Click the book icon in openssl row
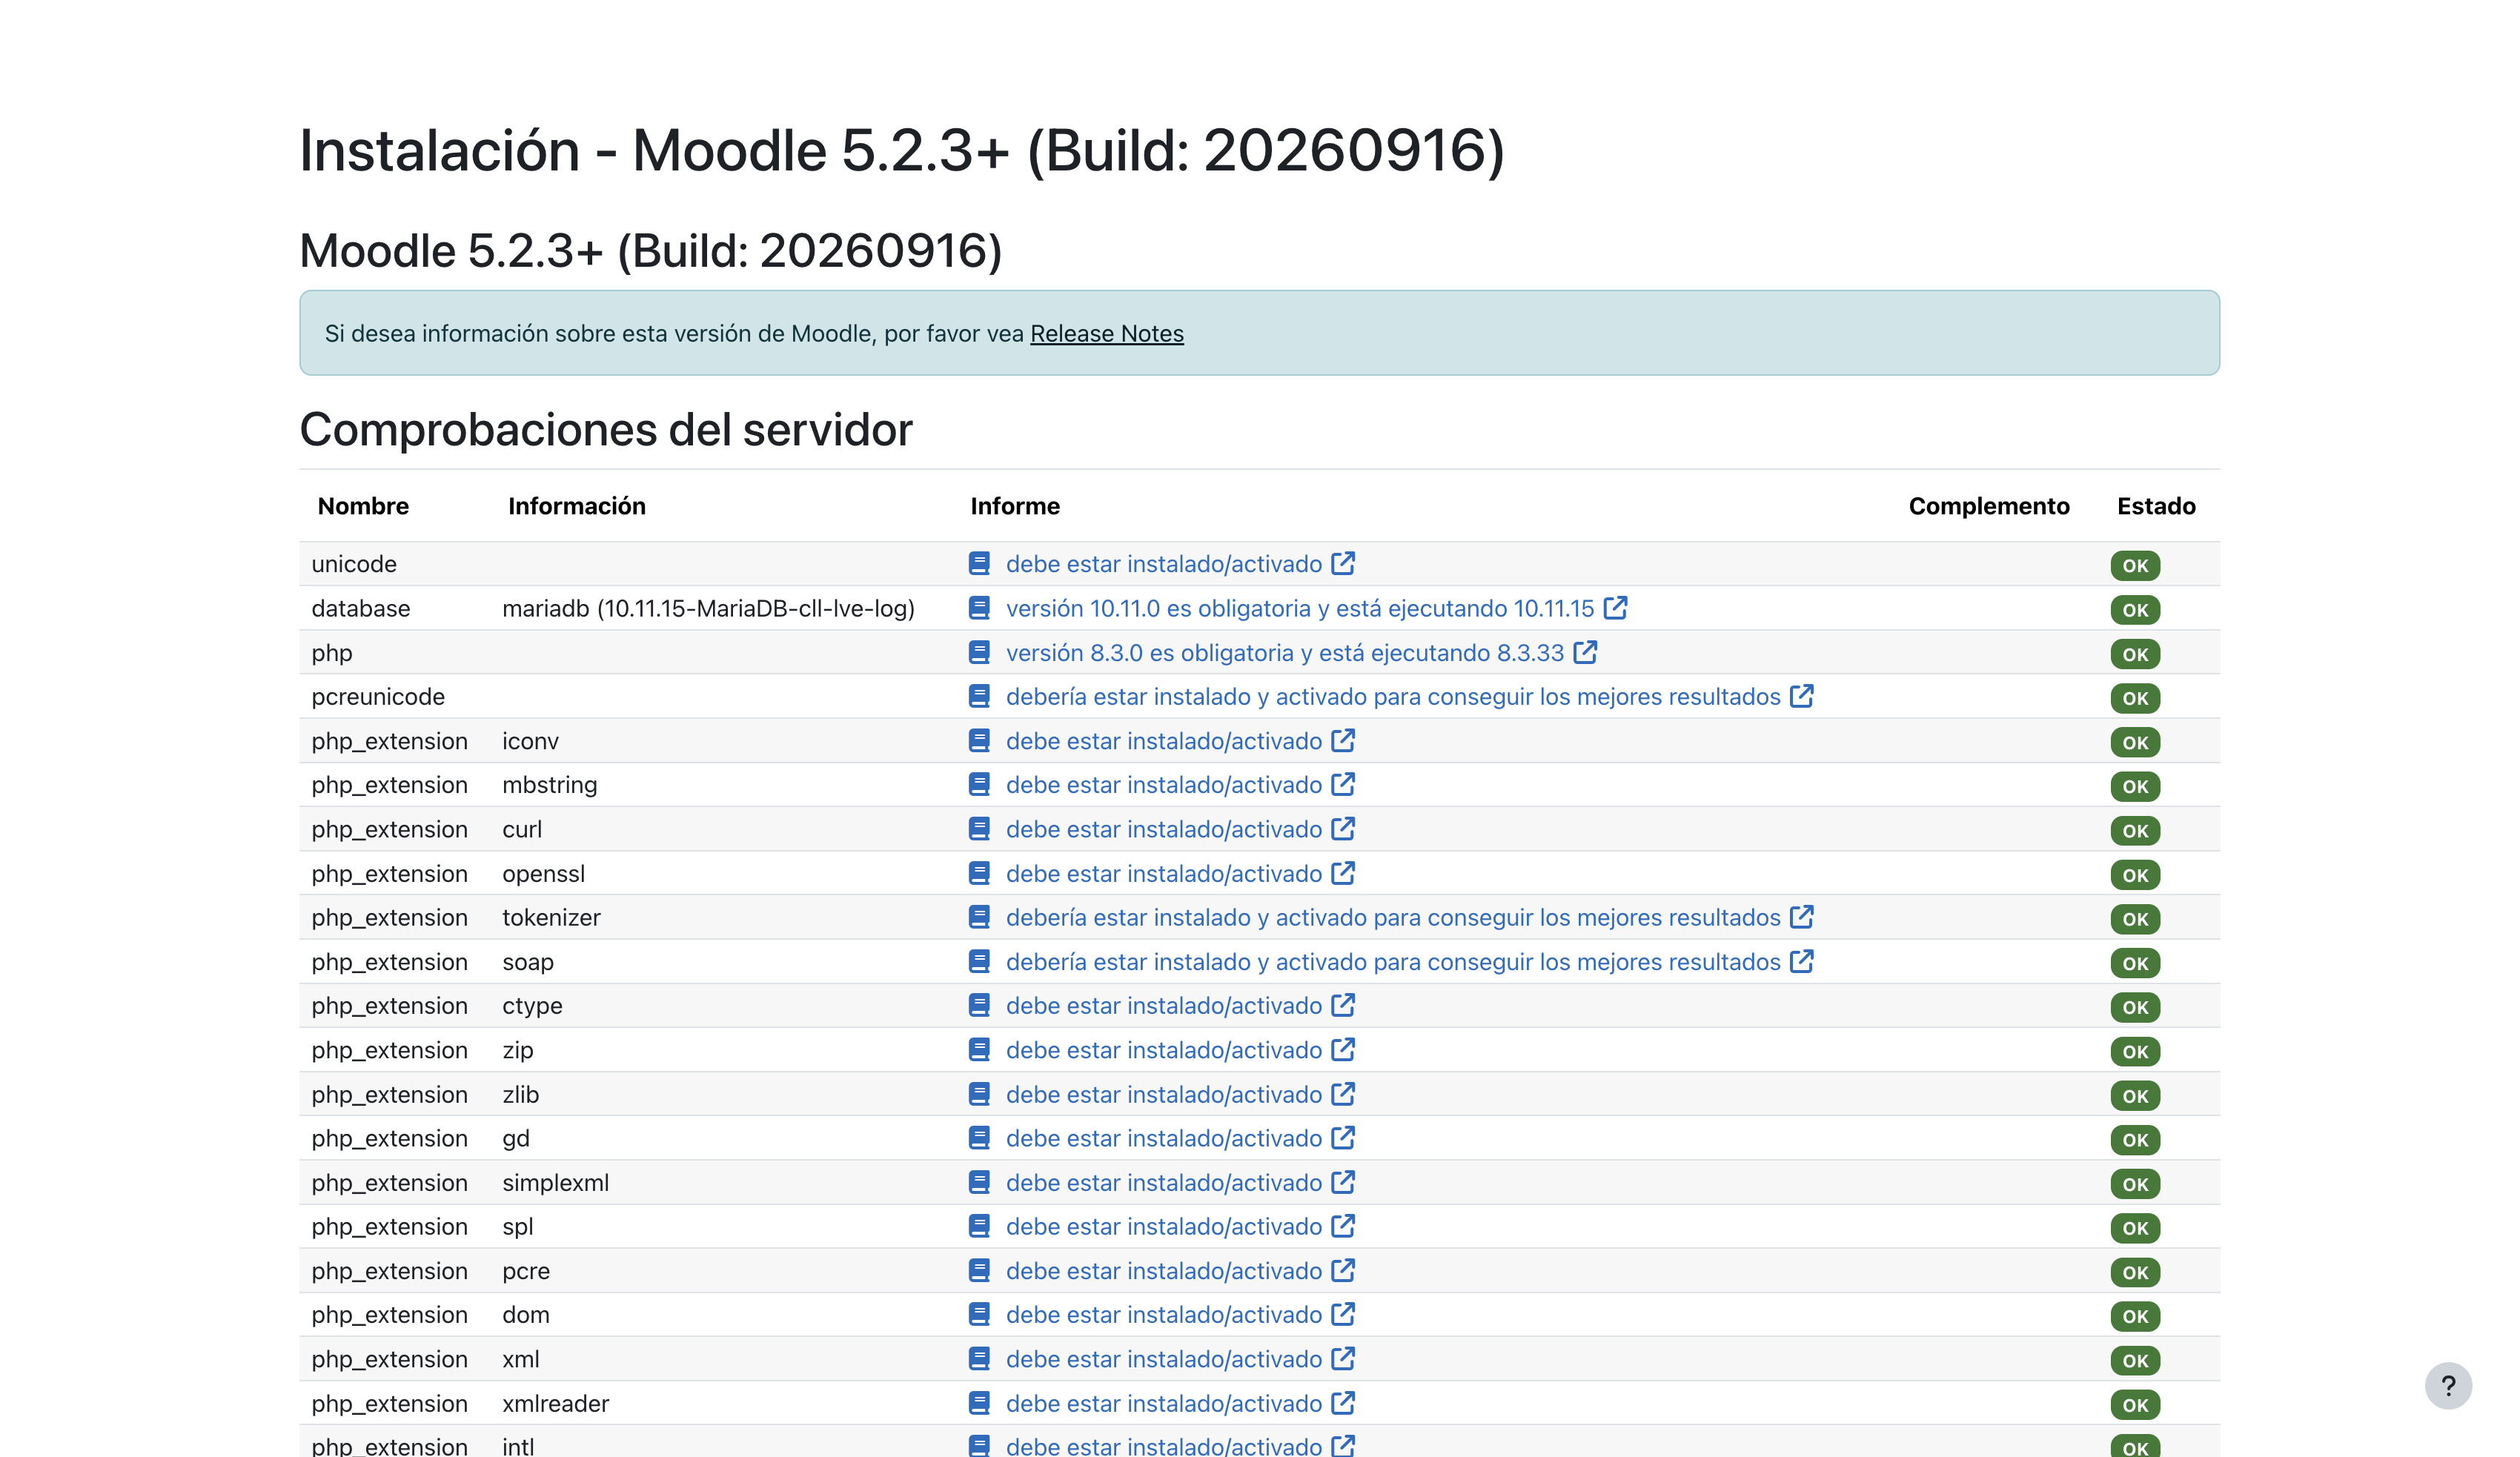2520x1457 pixels. tap(979, 874)
